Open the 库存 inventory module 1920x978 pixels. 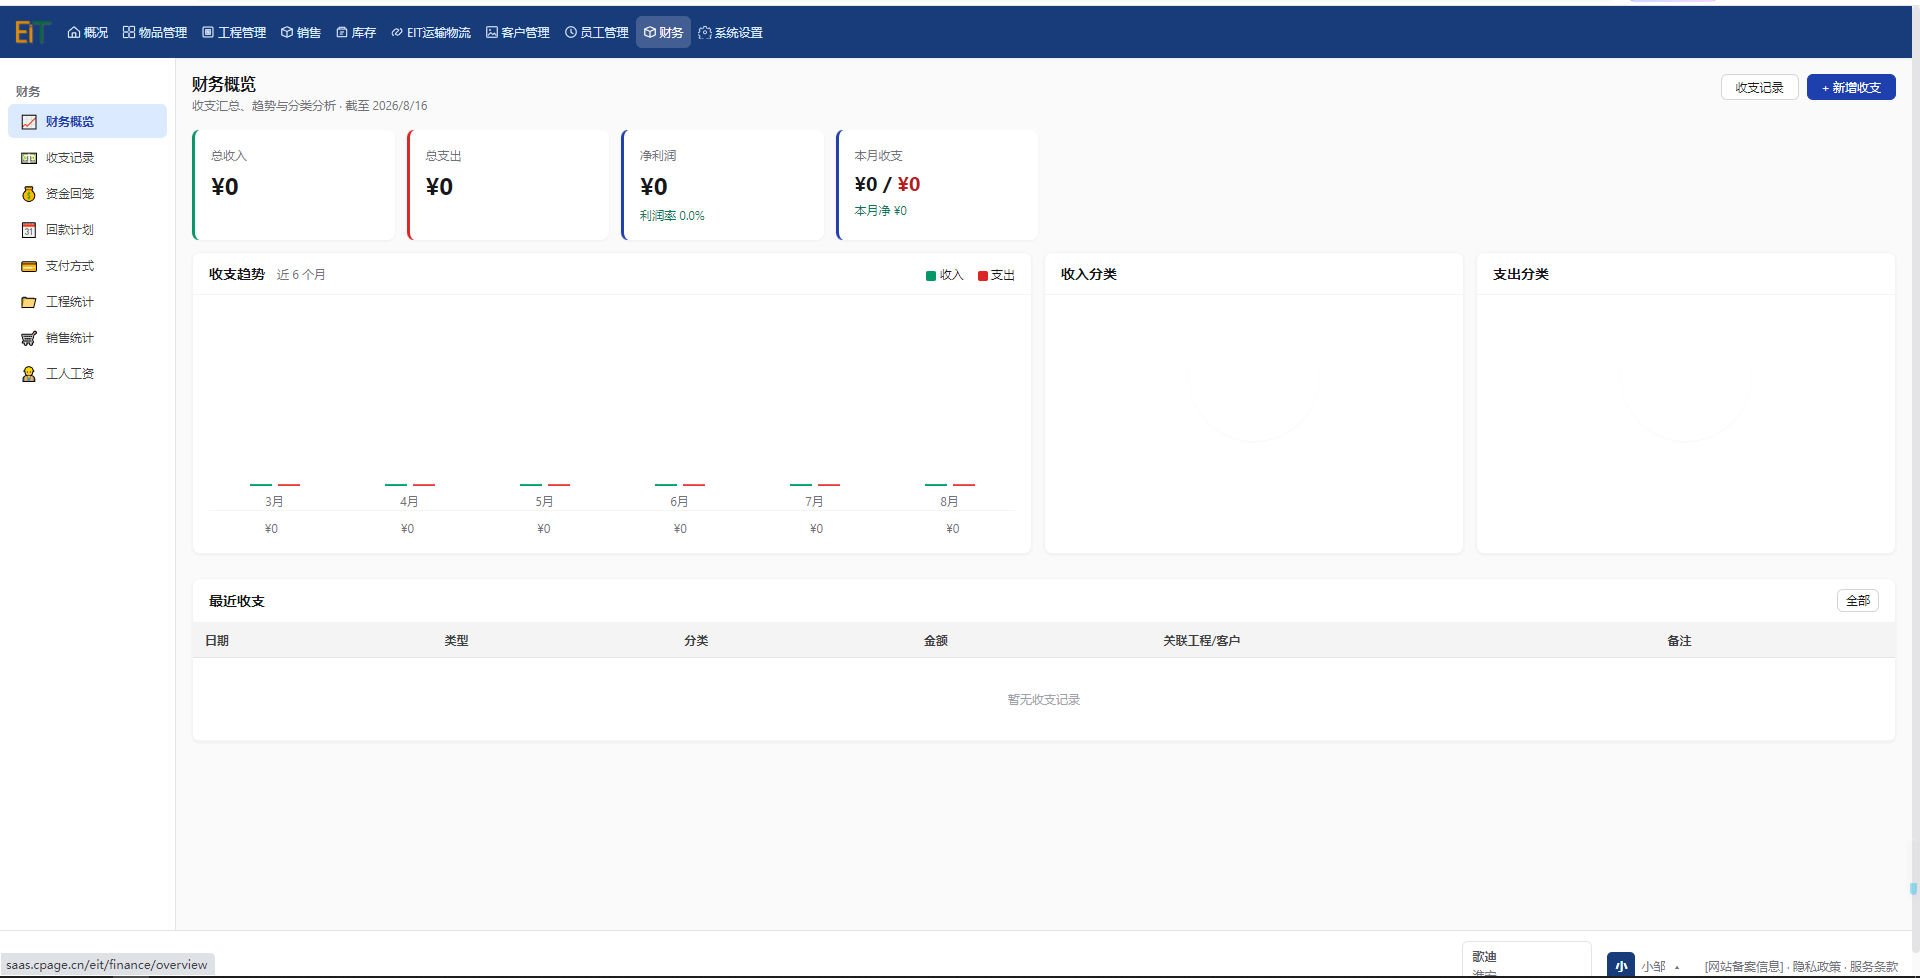click(356, 32)
